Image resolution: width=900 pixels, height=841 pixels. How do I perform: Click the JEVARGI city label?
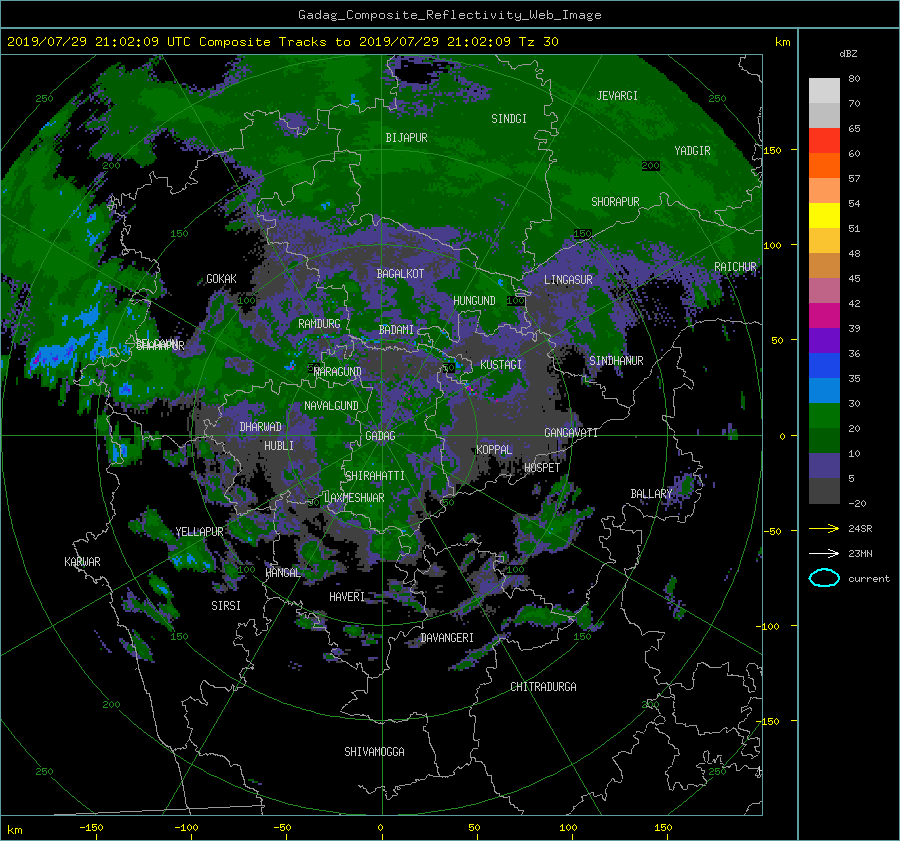(x=617, y=96)
